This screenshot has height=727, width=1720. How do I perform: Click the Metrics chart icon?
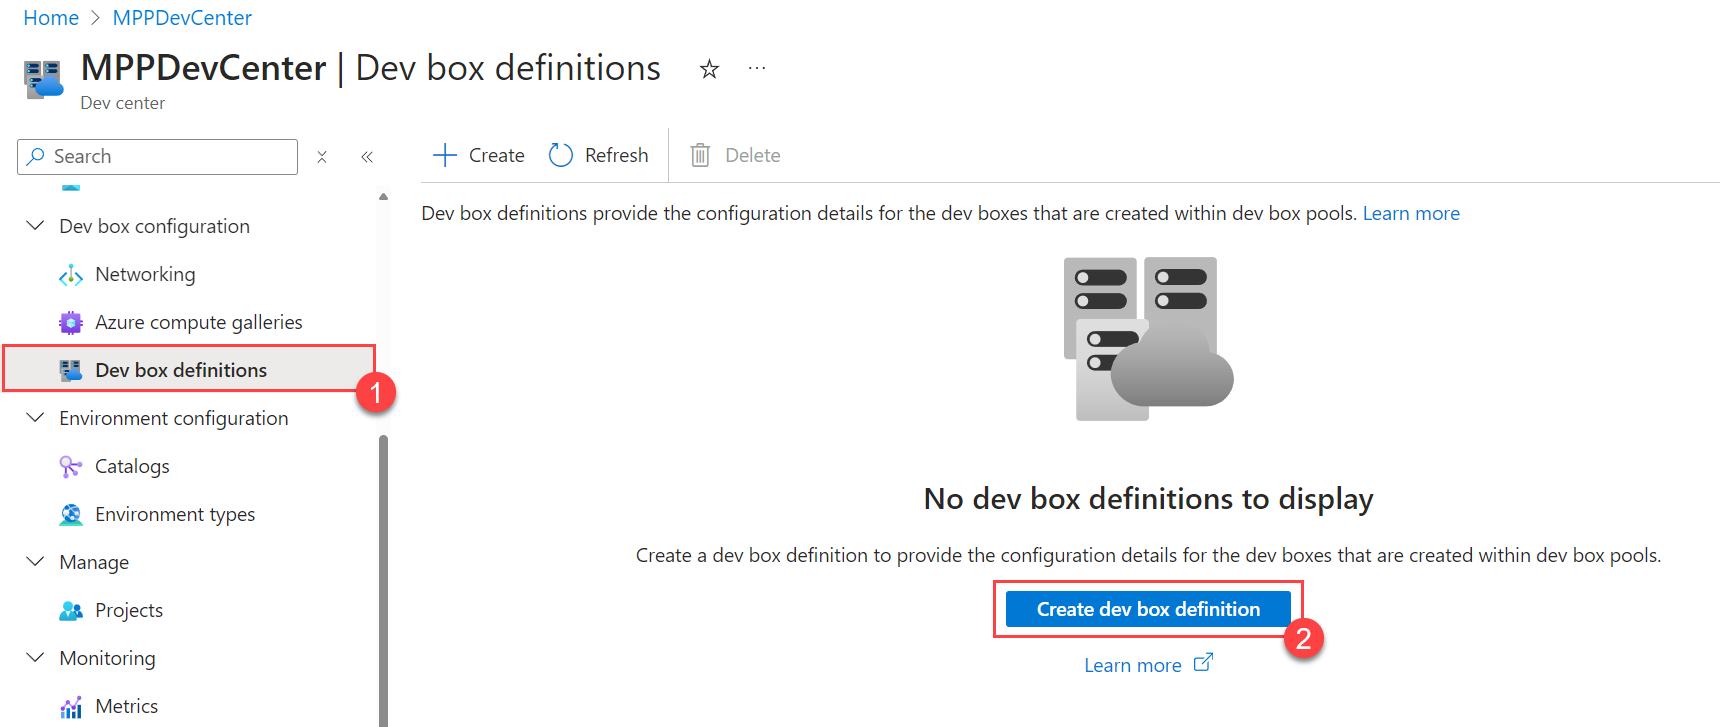71,707
